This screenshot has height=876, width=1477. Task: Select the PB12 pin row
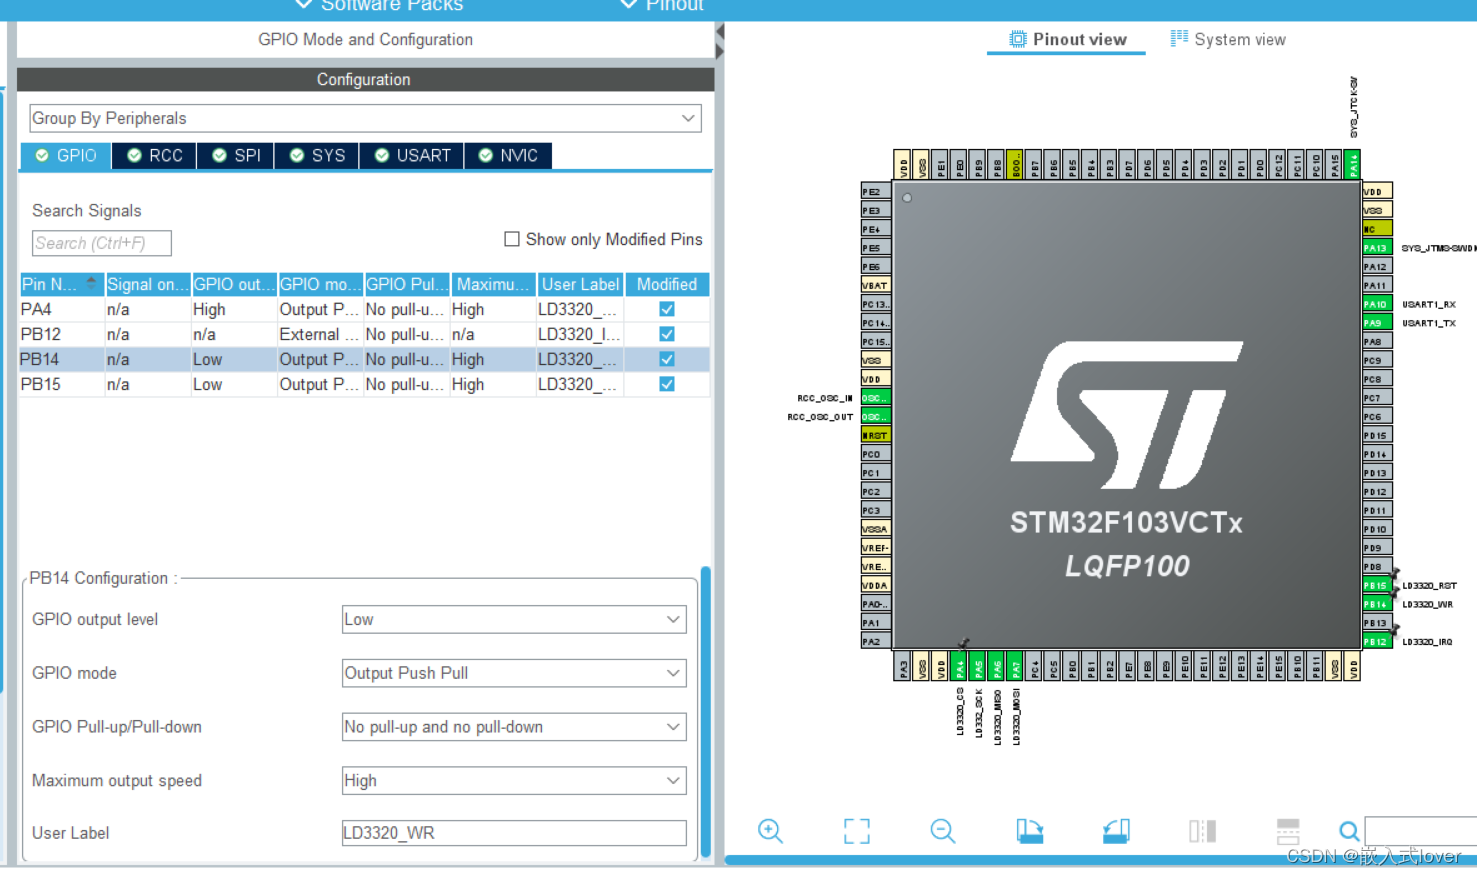pyautogui.click(x=365, y=334)
